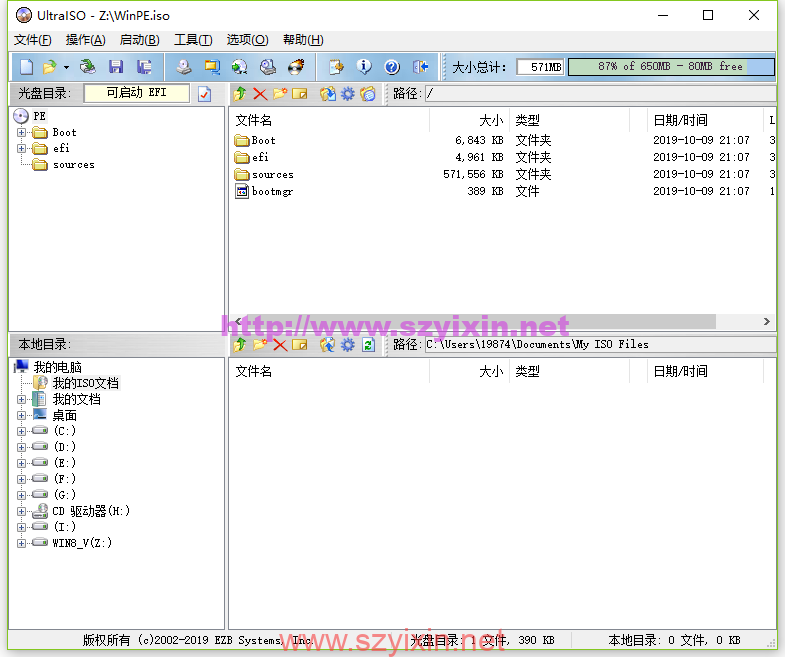This screenshot has width=785, height=657.
Task: Click the 571MB total size field
Action: pyautogui.click(x=541, y=67)
